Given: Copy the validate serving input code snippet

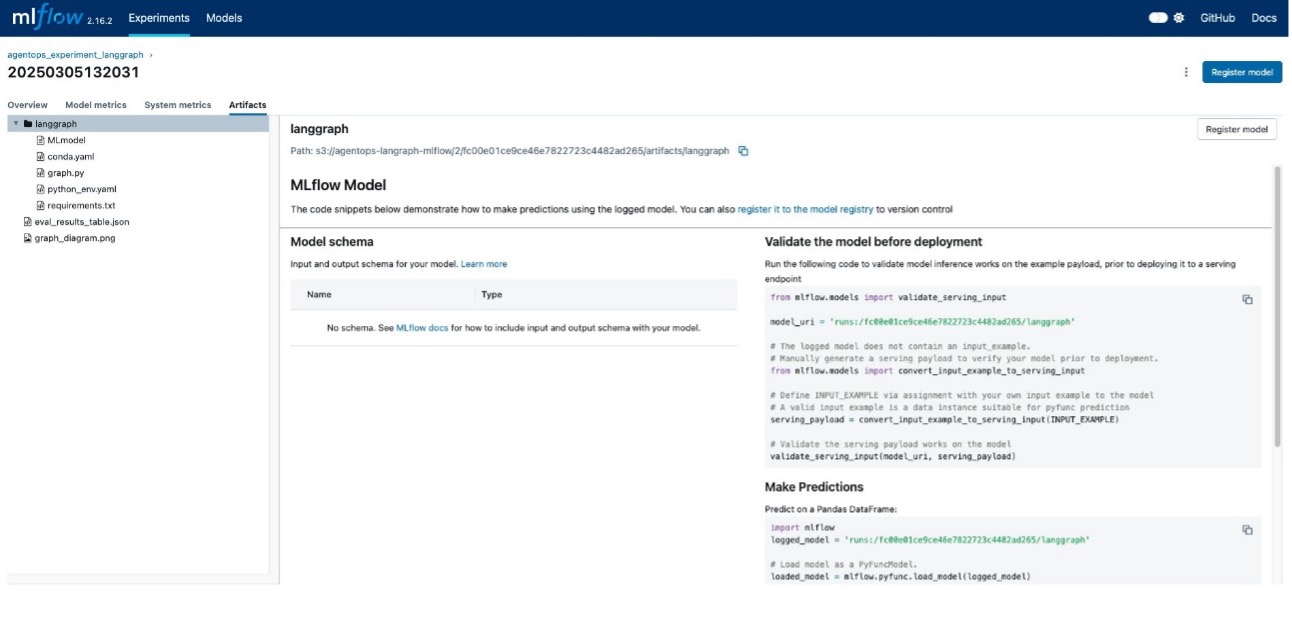Looking at the screenshot, I should [x=1247, y=299].
